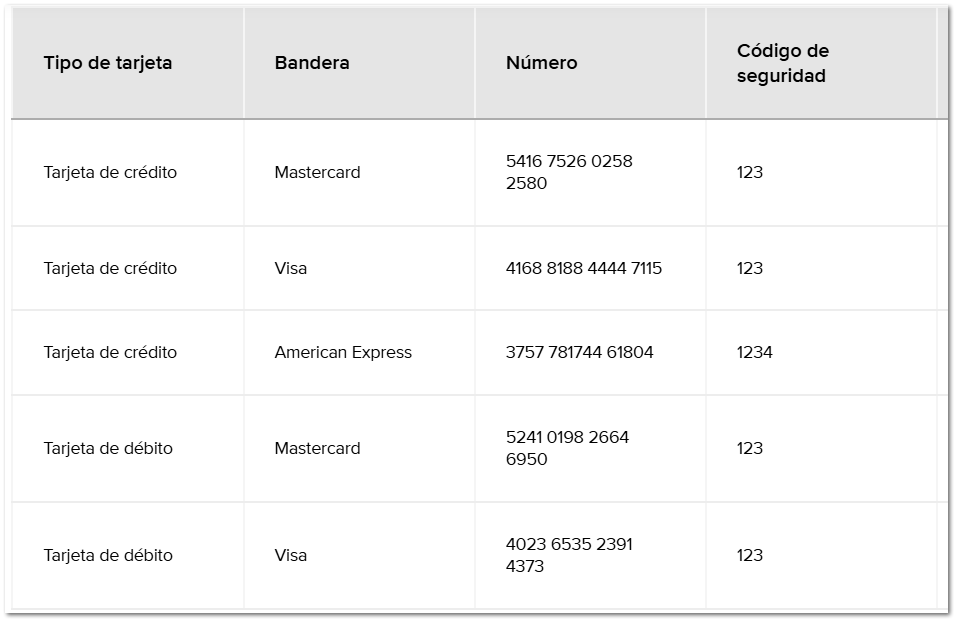The width and height of the screenshot is (957, 622).
Task: Click "Visa" in the credit card row
Action: click(x=291, y=268)
